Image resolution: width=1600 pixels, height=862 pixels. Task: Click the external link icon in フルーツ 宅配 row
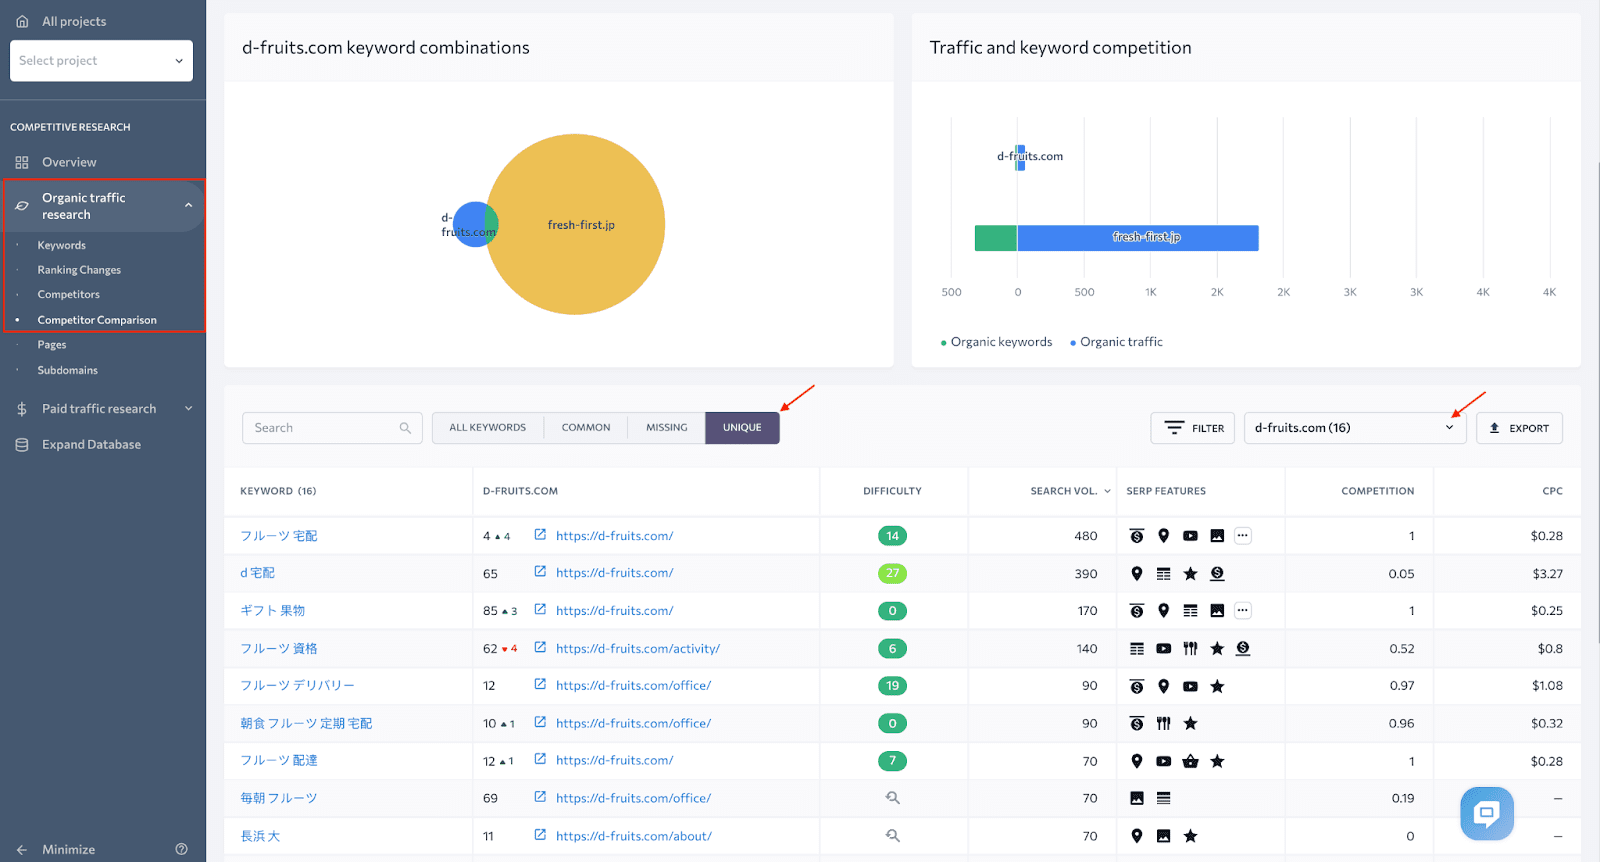tap(540, 535)
